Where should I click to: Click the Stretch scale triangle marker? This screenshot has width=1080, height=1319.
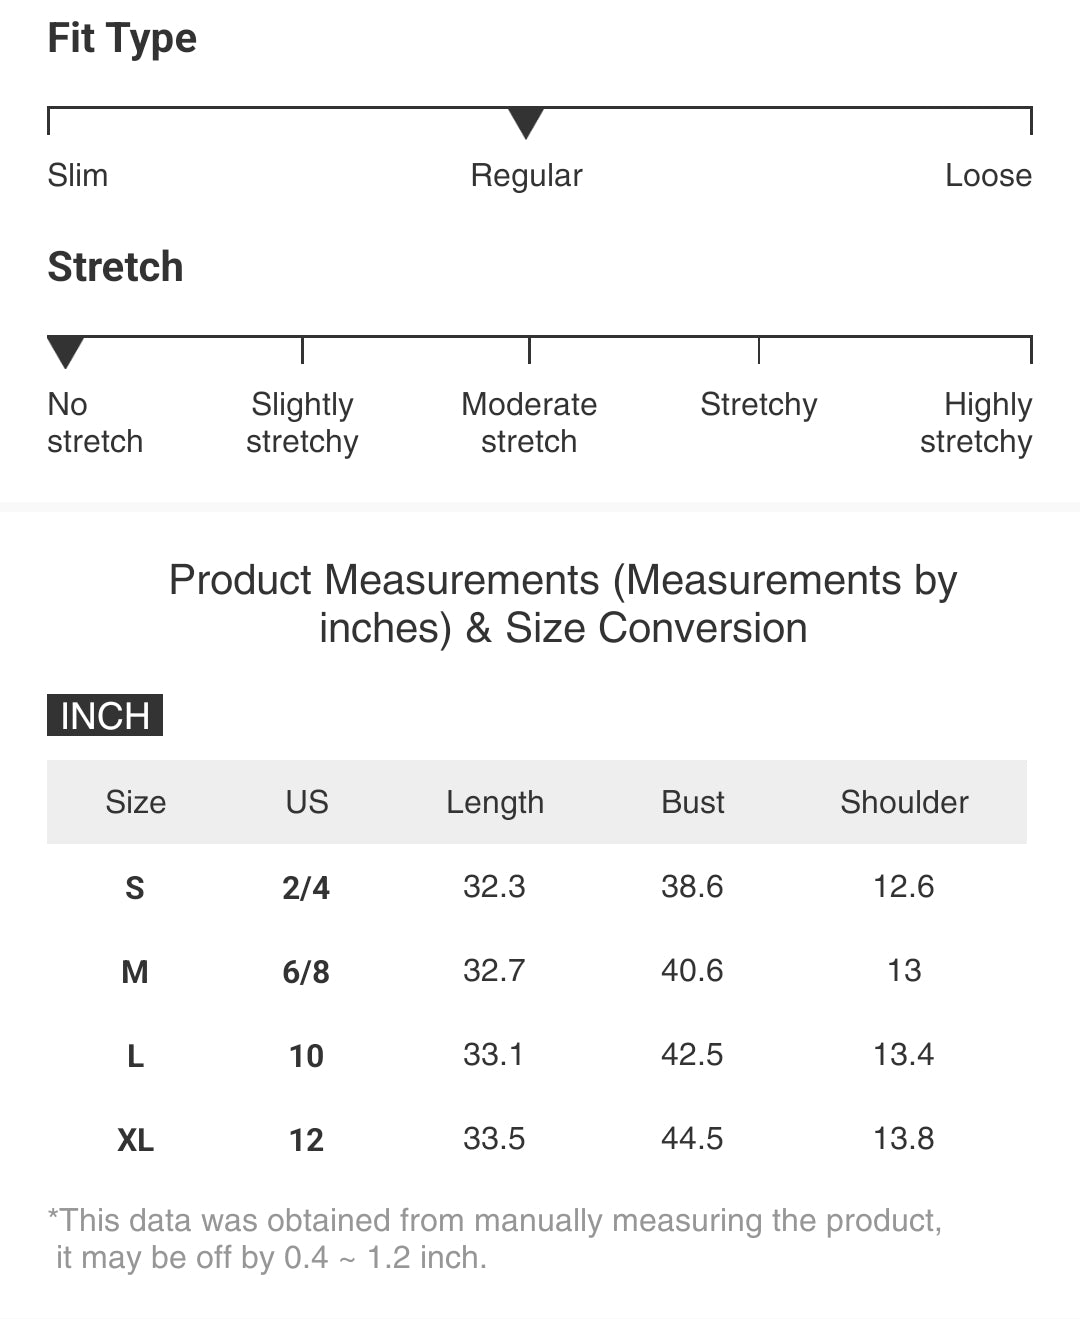pos(65,351)
